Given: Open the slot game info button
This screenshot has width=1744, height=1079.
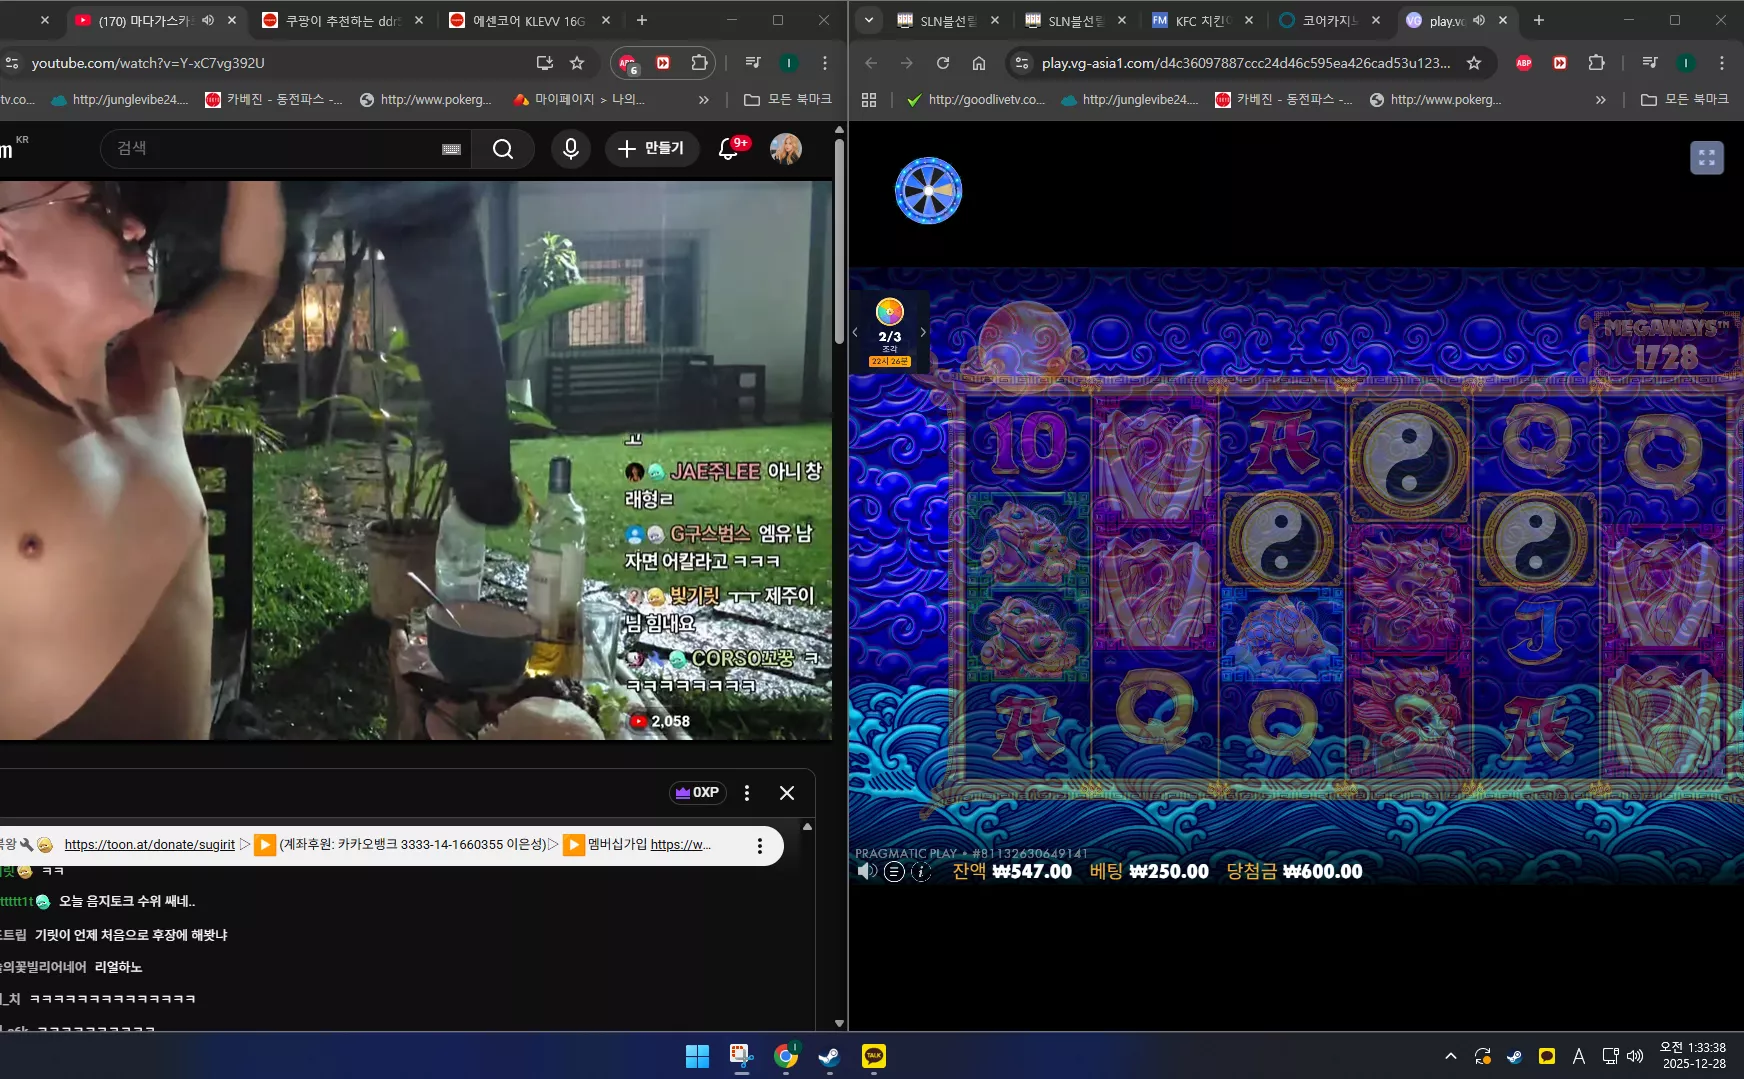Looking at the screenshot, I should 921,871.
